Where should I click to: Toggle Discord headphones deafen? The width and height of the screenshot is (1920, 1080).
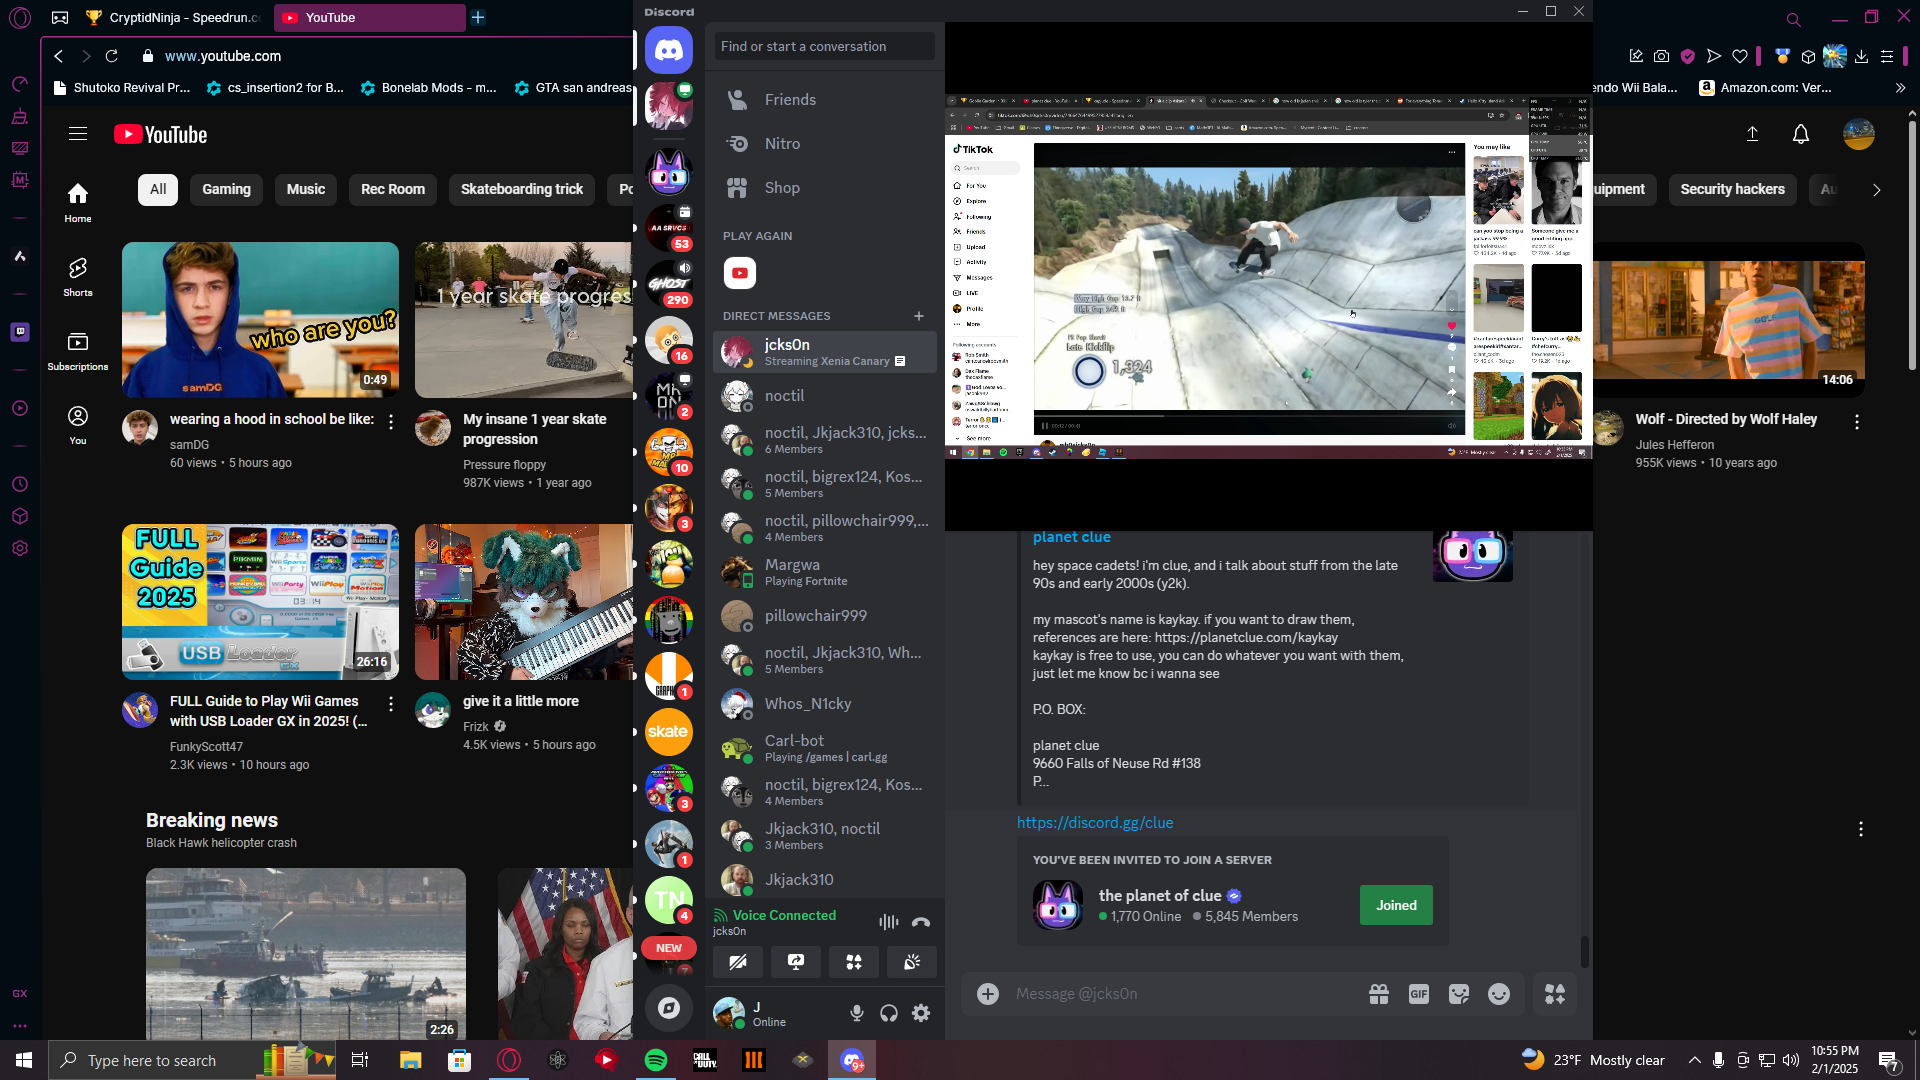889,1013
